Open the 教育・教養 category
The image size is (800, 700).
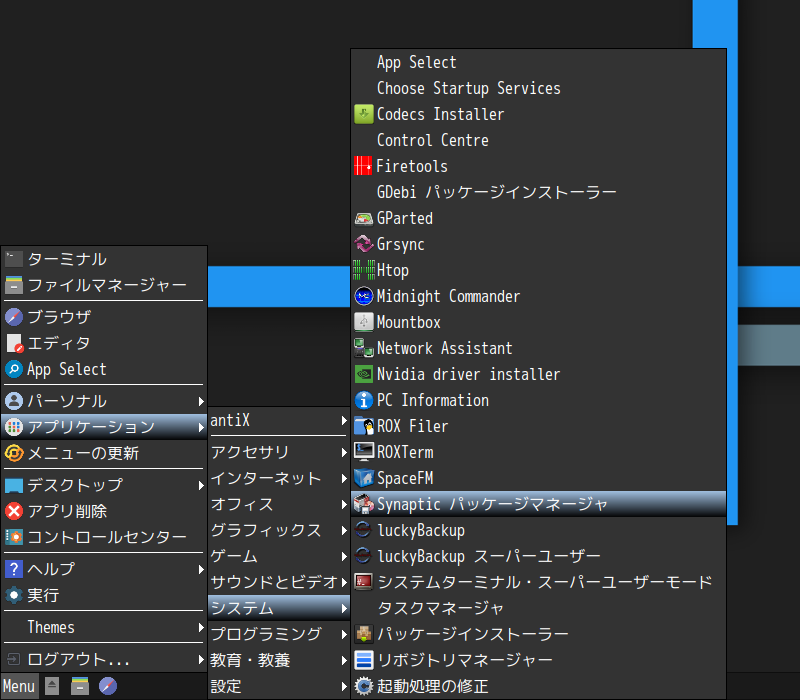(279, 660)
